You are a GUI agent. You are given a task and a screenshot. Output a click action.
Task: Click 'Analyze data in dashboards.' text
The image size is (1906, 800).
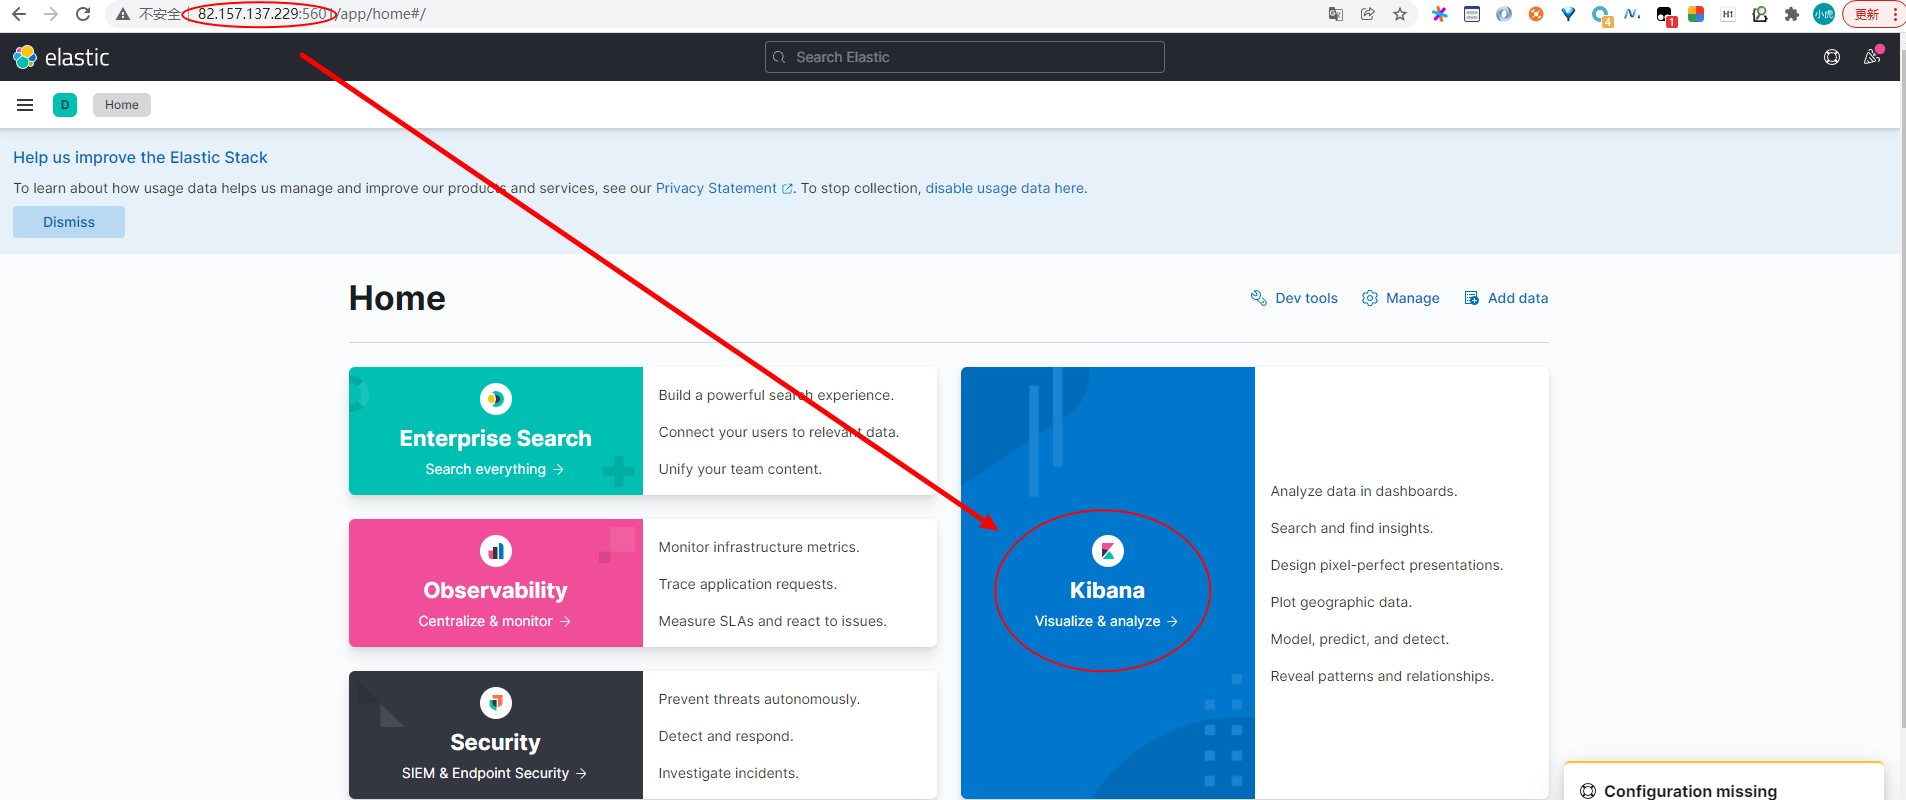1364,491
